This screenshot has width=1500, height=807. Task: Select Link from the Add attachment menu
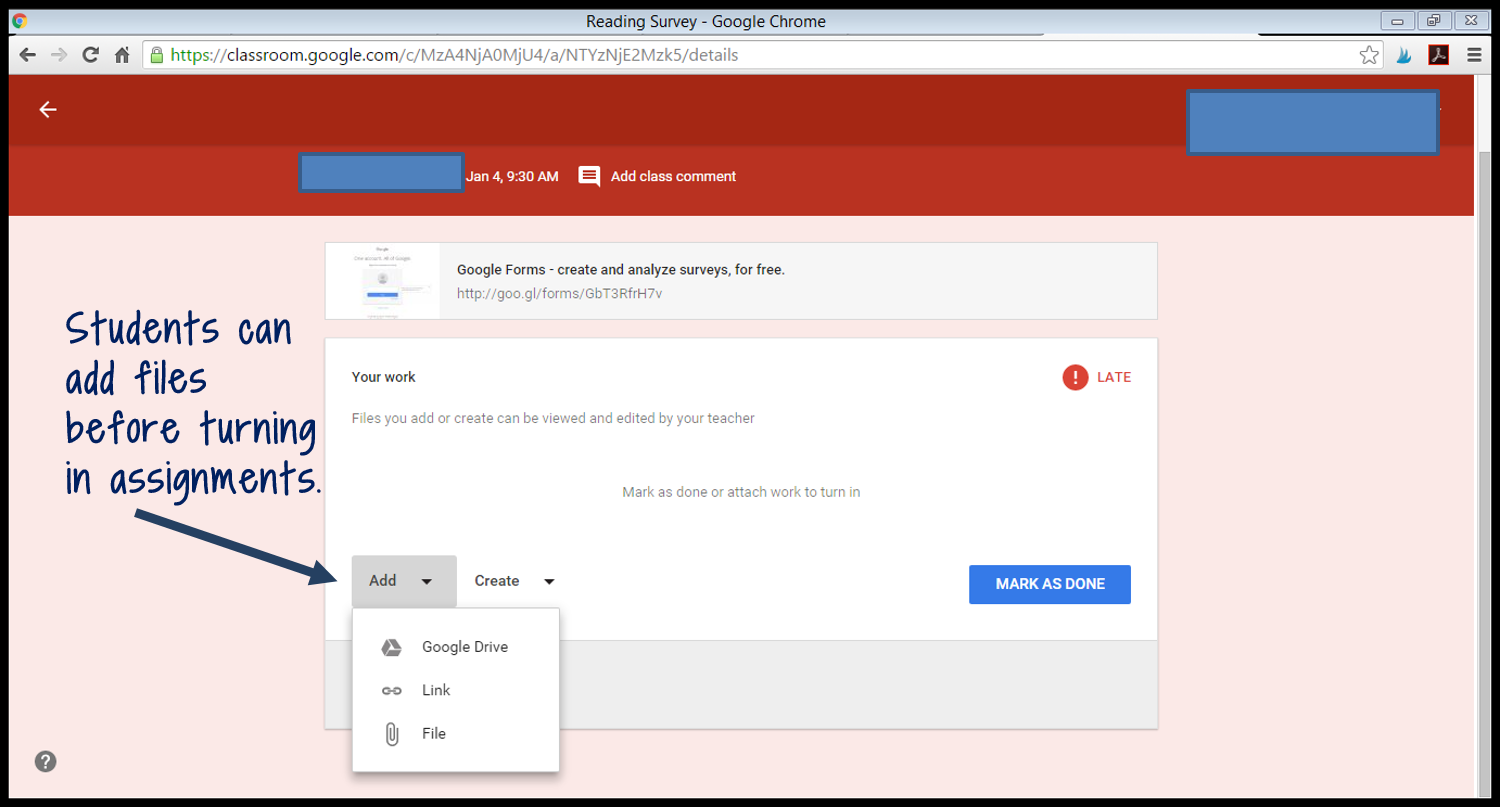point(436,690)
